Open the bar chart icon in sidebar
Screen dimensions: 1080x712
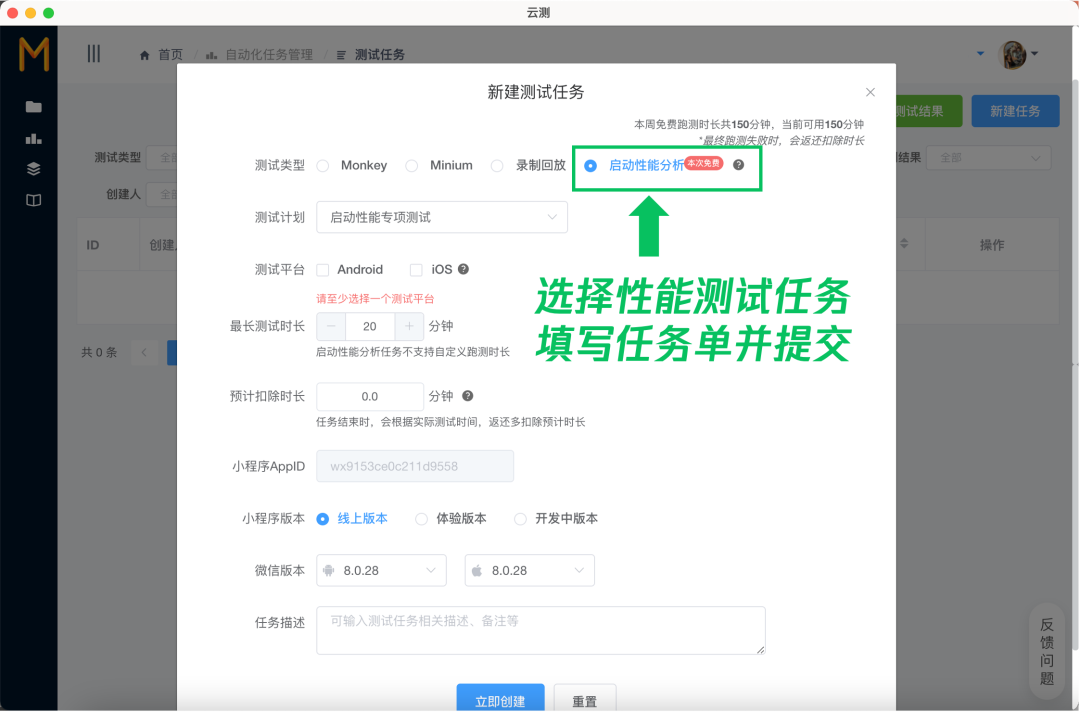pyautogui.click(x=33, y=138)
